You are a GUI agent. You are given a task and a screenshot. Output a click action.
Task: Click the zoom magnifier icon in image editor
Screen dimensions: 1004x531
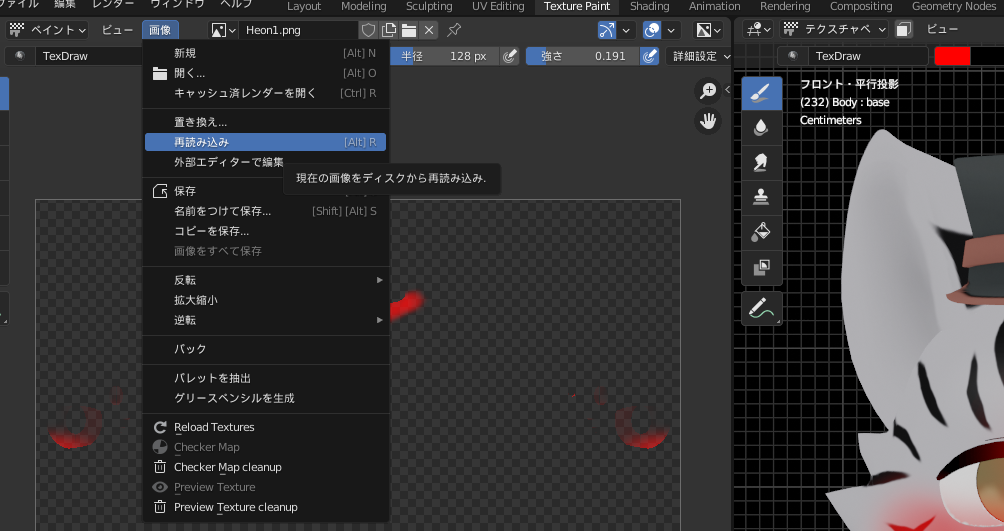pos(708,91)
